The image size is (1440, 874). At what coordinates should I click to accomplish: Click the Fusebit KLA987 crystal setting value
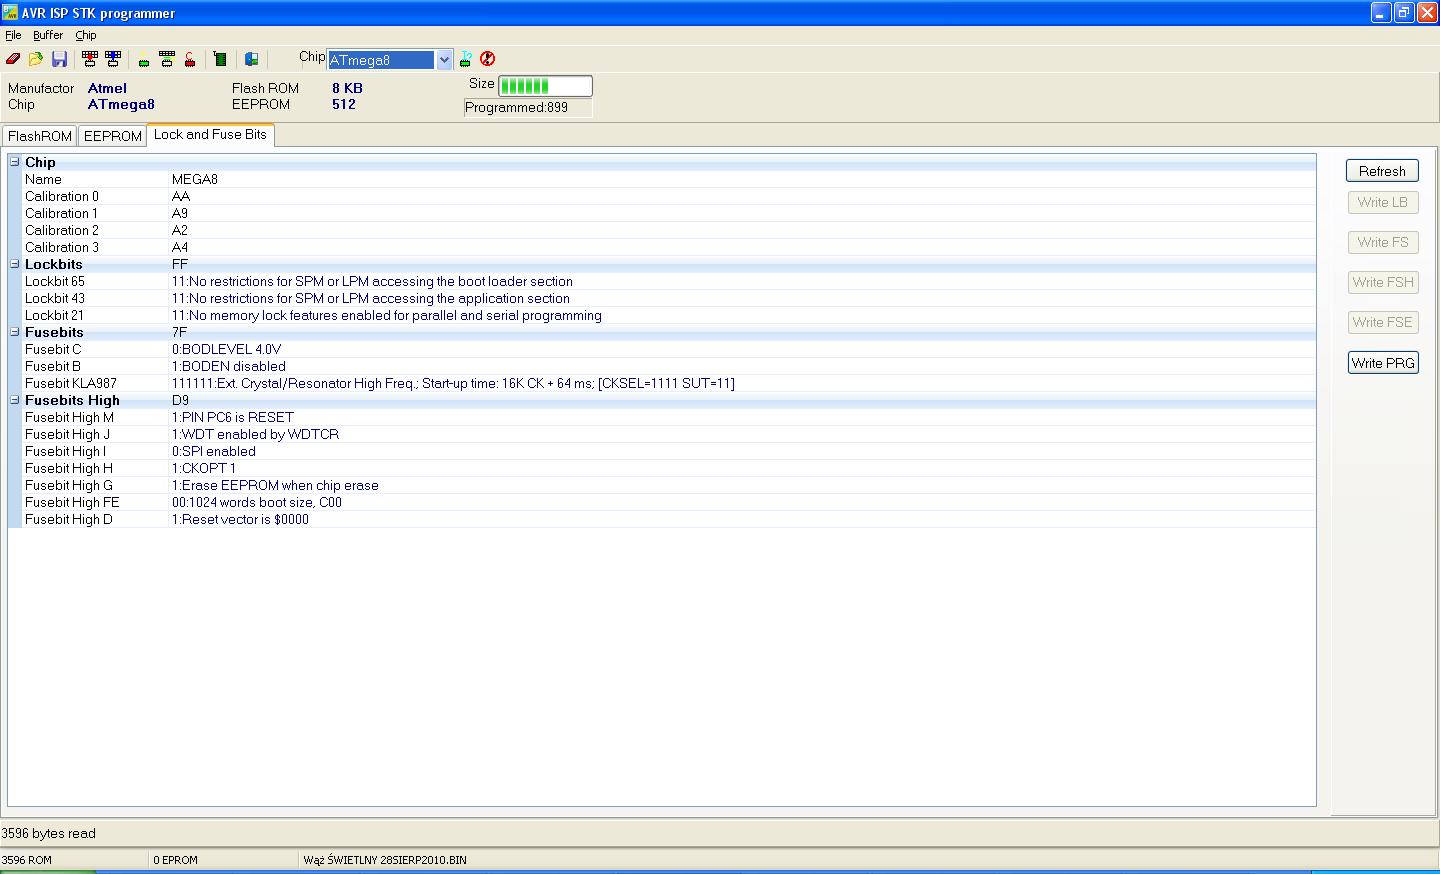[453, 383]
